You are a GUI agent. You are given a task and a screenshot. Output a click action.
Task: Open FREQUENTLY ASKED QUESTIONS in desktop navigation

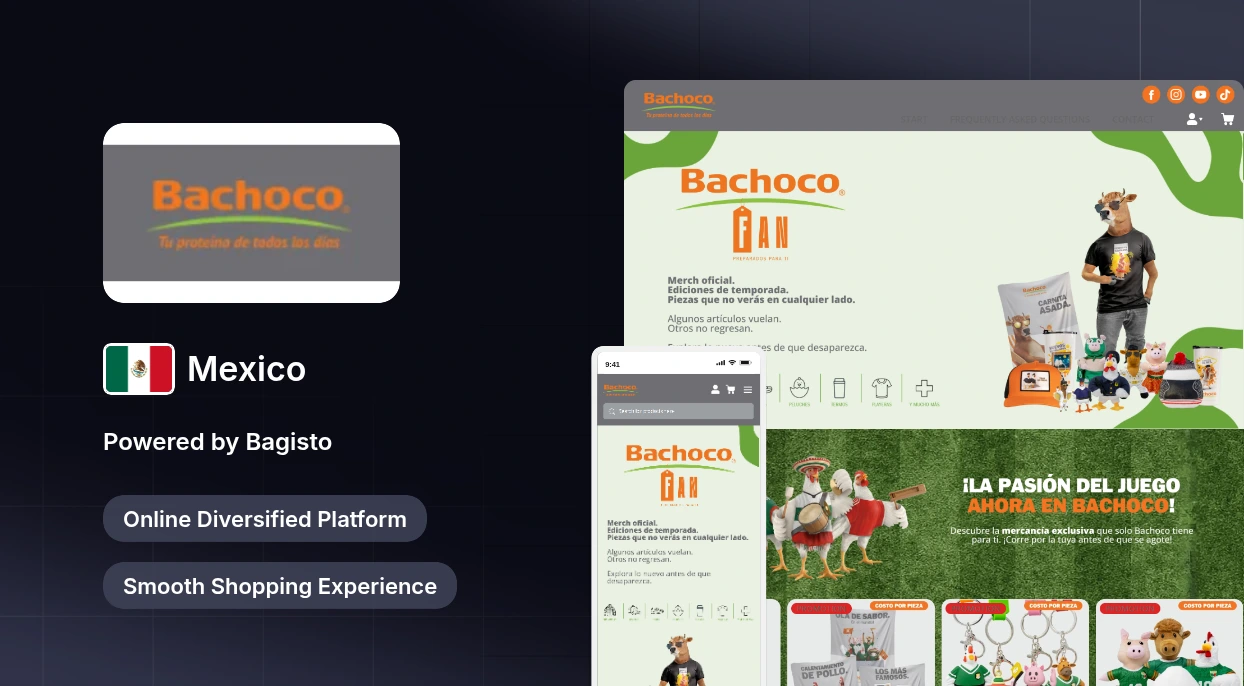click(x=1020, y=119)
